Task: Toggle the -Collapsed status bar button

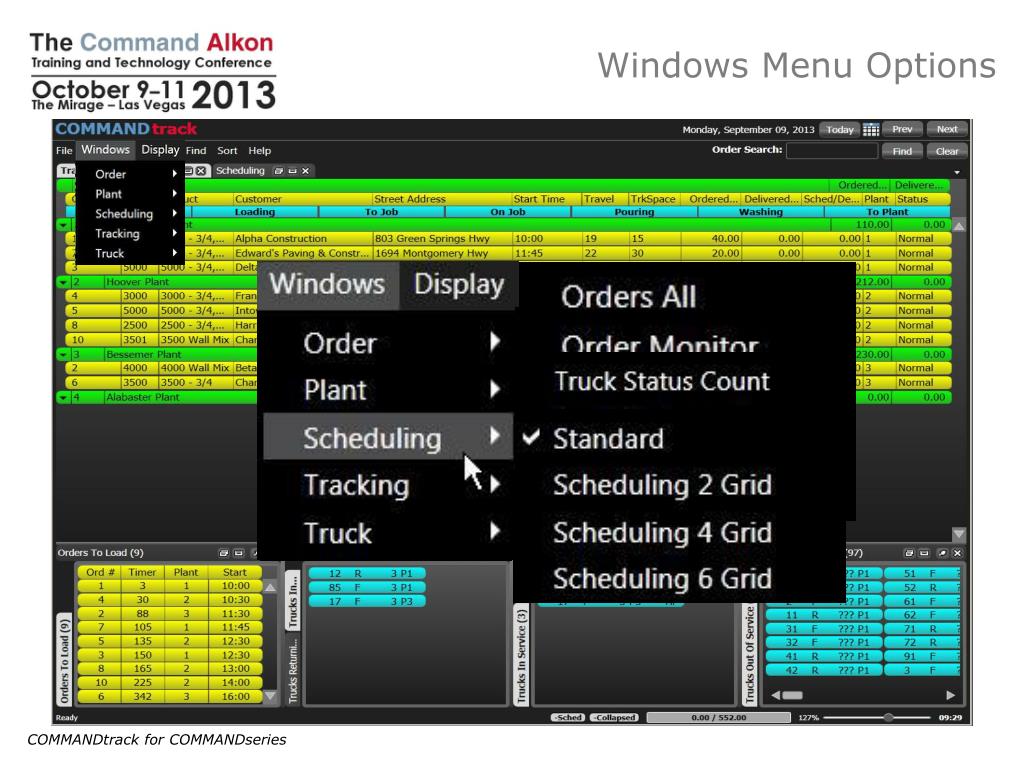Action: [615, 717]
